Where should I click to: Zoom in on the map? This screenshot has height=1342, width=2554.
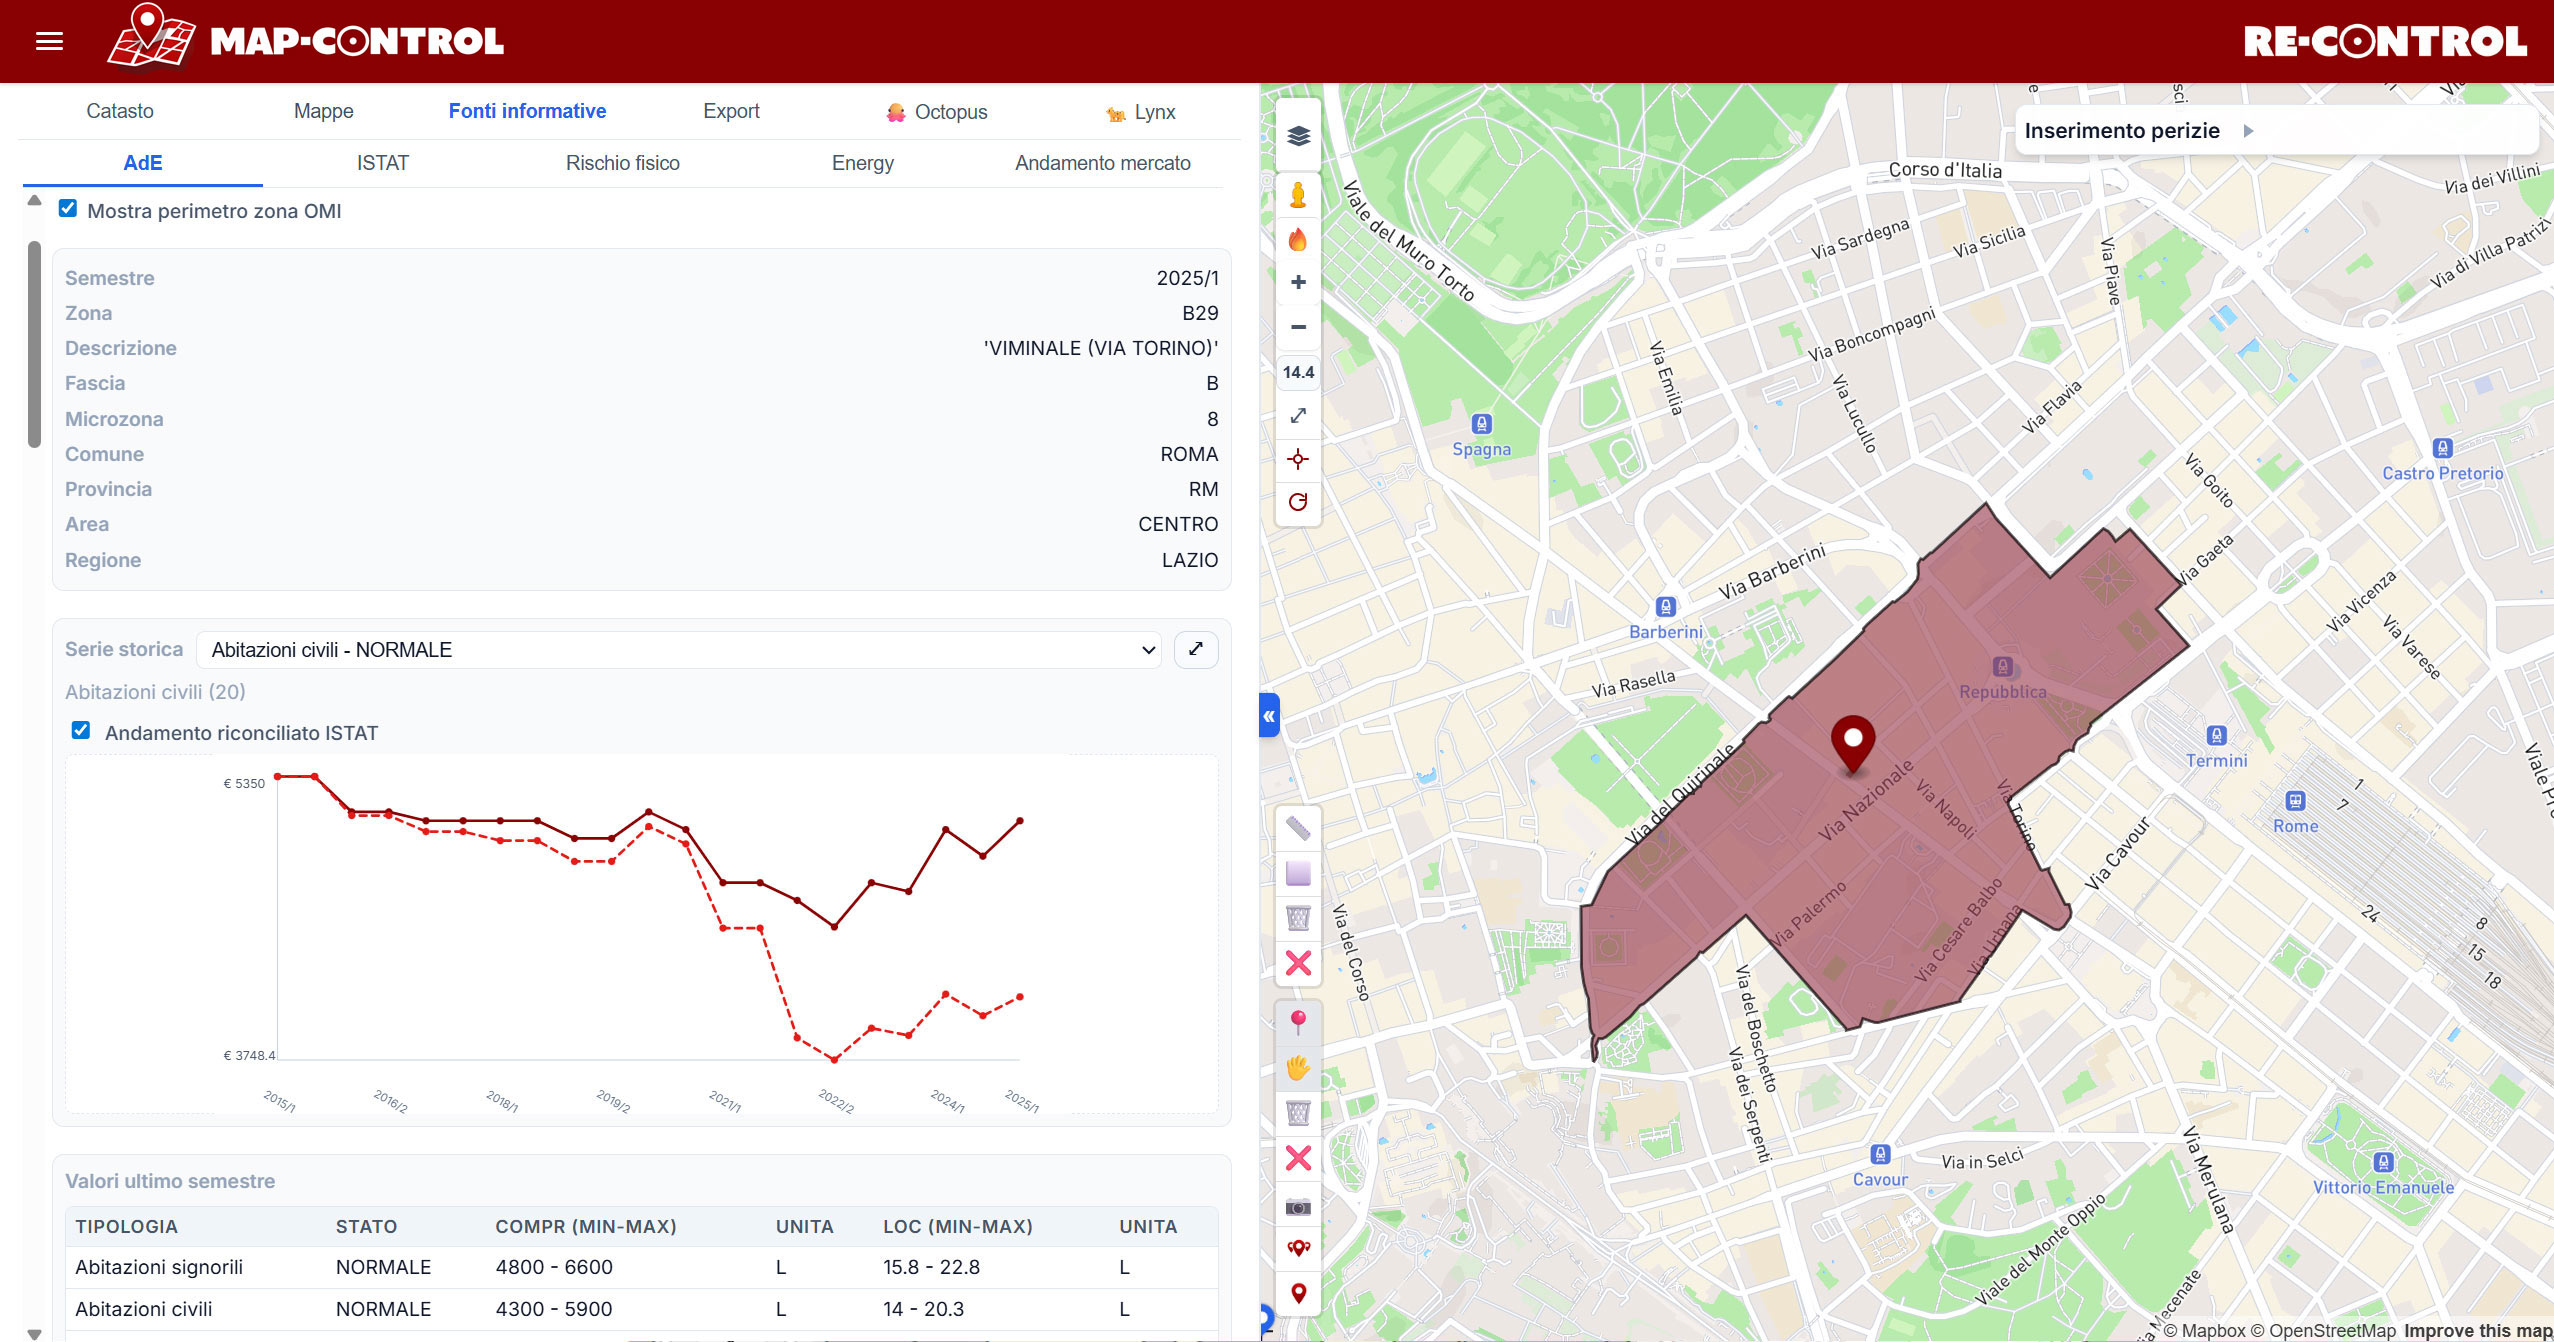coord(1298,283)
